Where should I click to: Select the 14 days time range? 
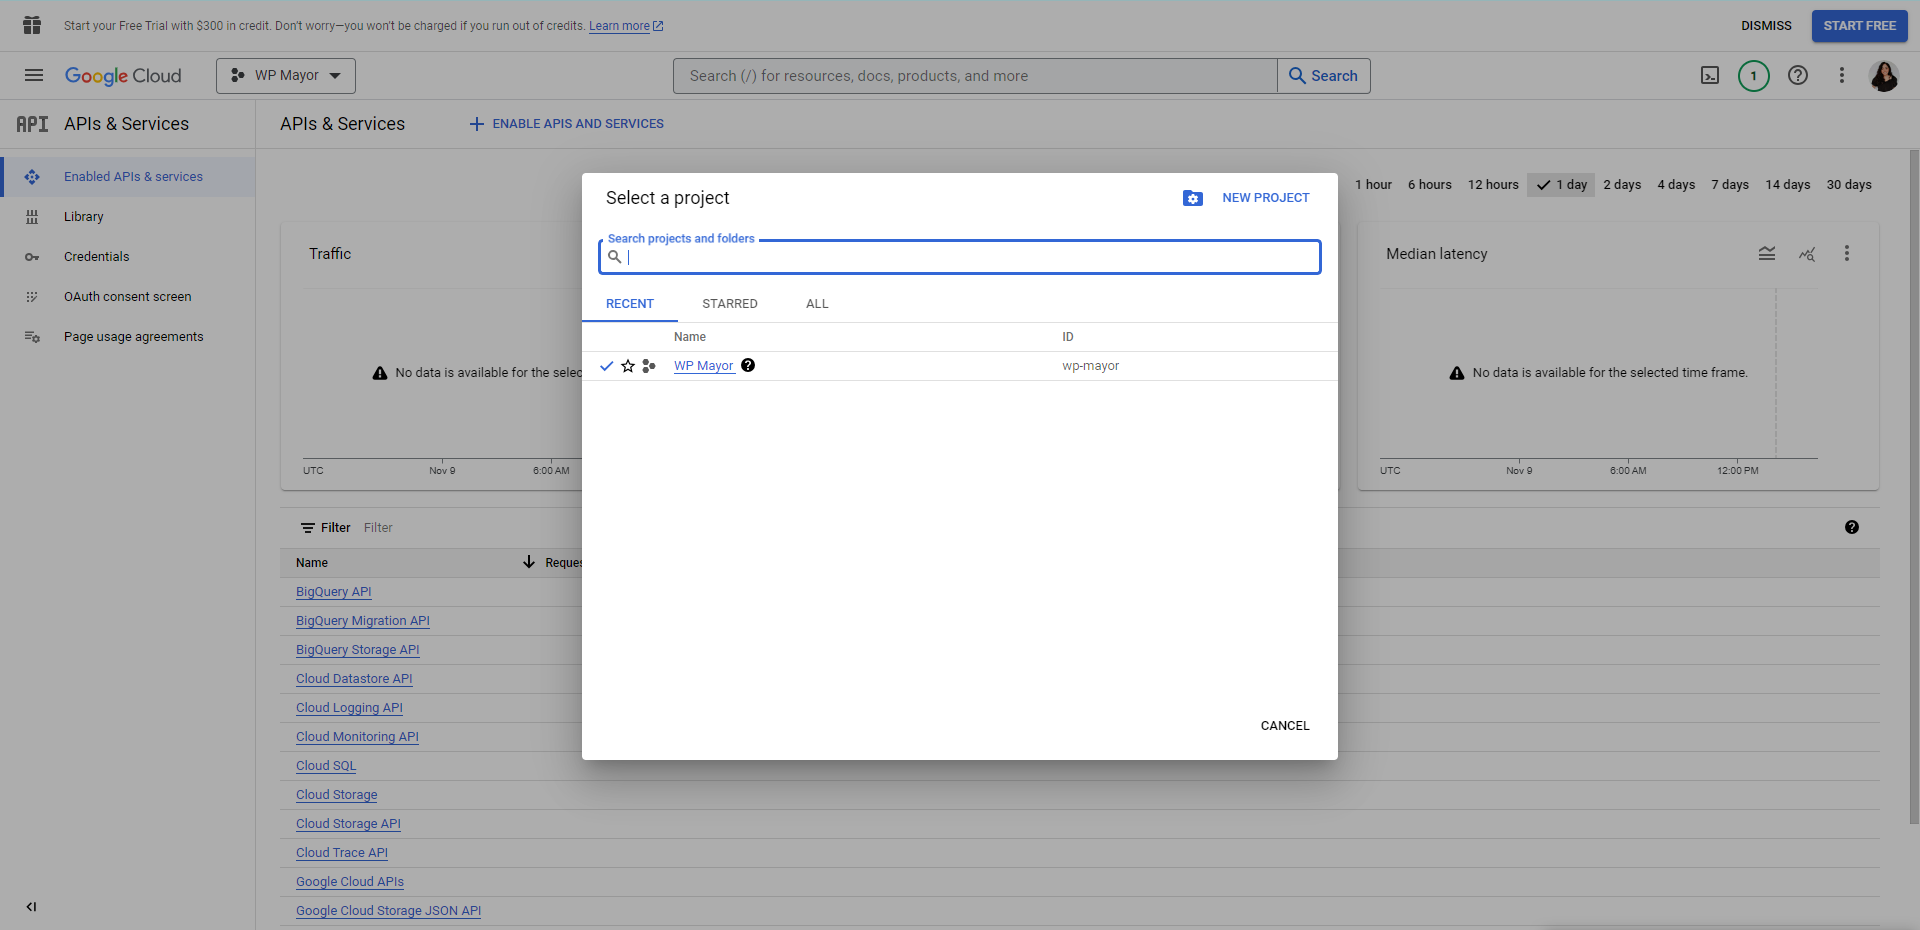(x=1788, y=185)
